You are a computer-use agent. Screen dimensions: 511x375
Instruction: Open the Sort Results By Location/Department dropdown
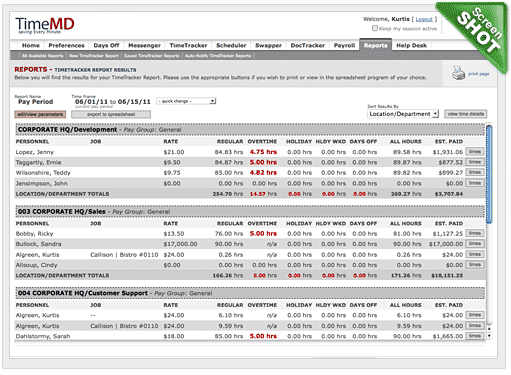click(x=403, y=114)
